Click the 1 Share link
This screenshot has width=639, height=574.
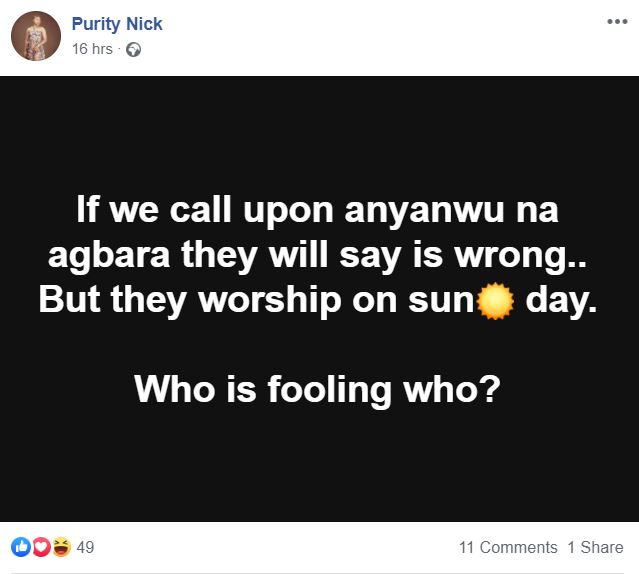click(595, 547)
